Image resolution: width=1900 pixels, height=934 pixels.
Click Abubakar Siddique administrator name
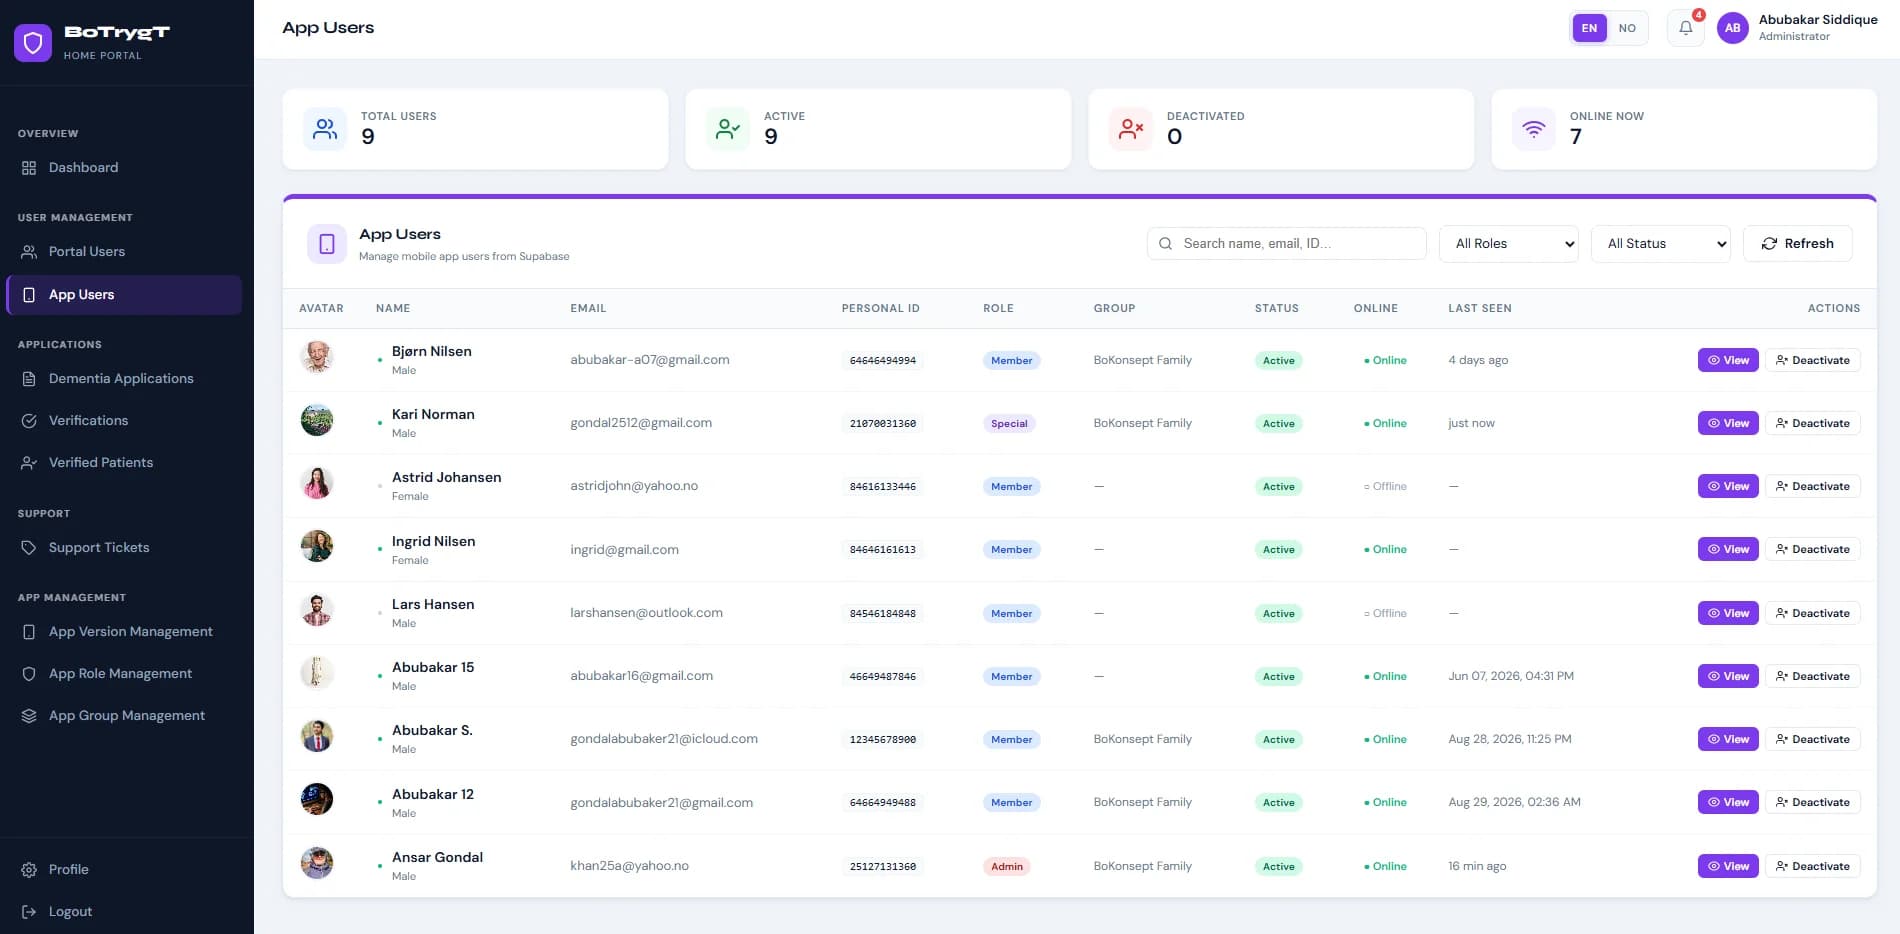(x=1818, y=20)
